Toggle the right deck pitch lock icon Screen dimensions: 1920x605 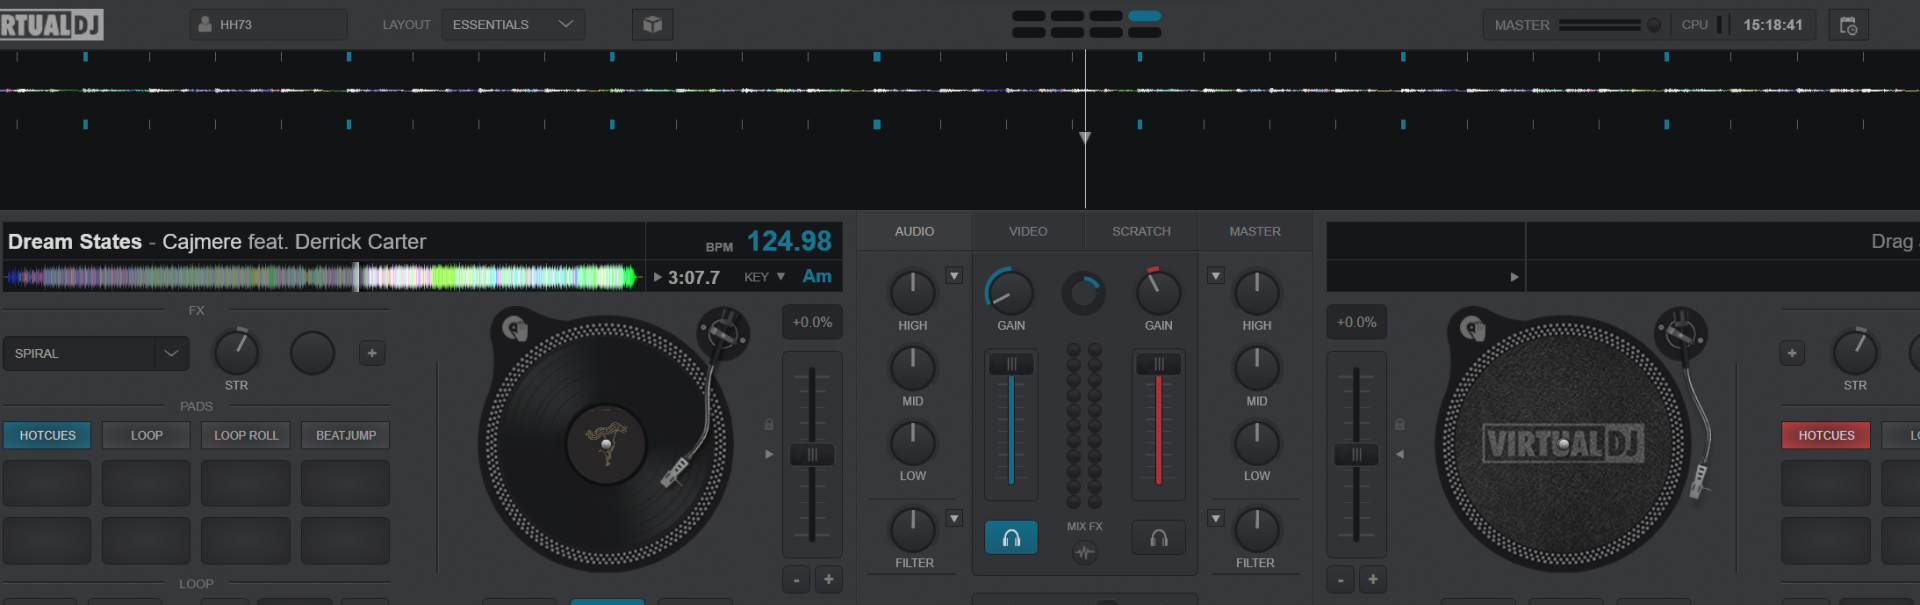pos(1400,425)
